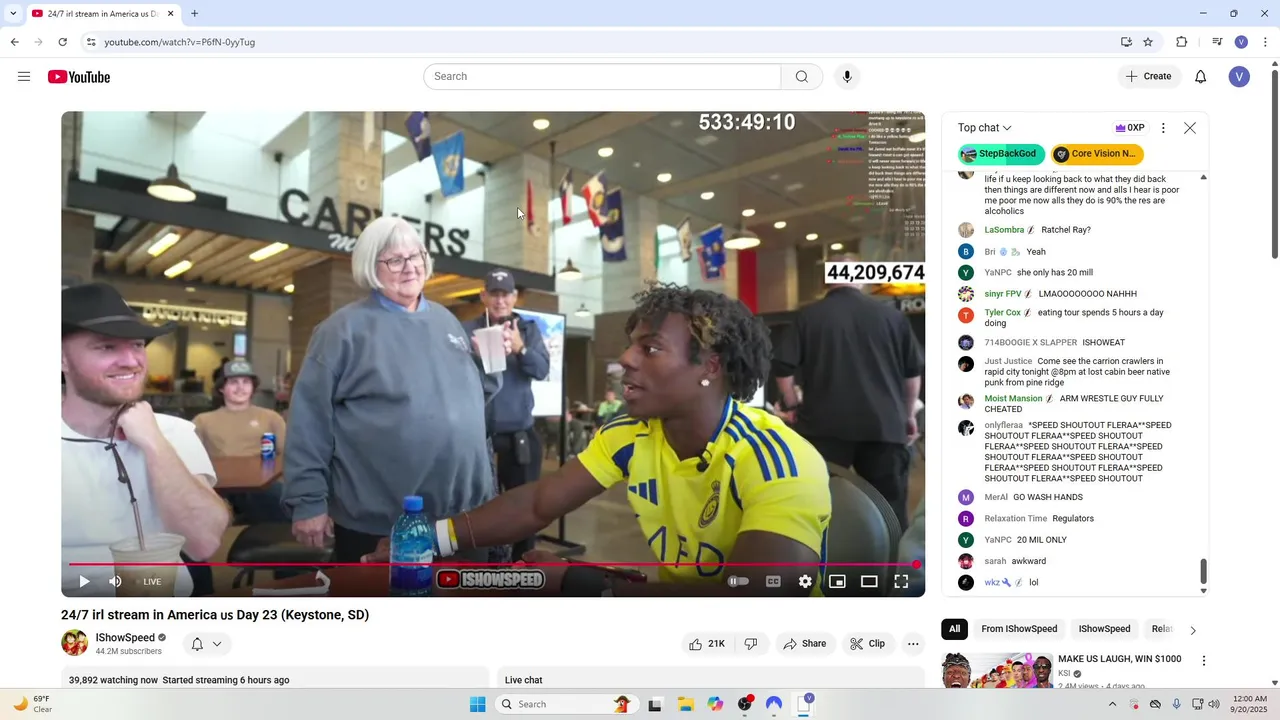The image size is (1280, 720).
Task: Expand the Top chat mode dropdown
Action: (985, 128)
